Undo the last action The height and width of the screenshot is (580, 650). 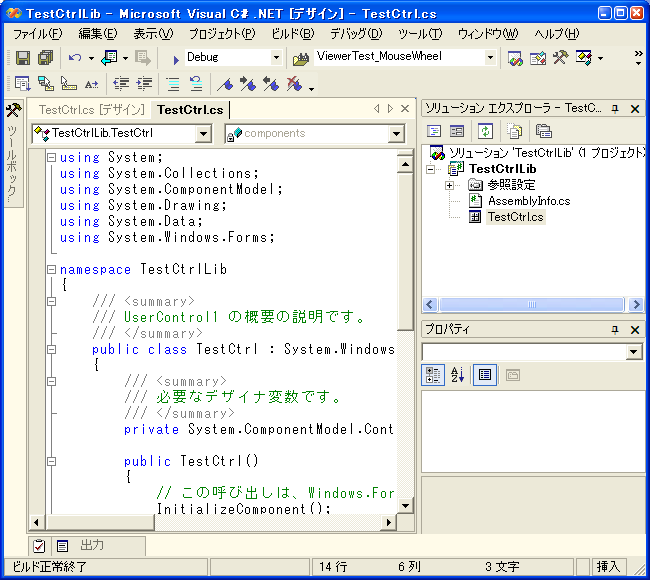[75, 58]
